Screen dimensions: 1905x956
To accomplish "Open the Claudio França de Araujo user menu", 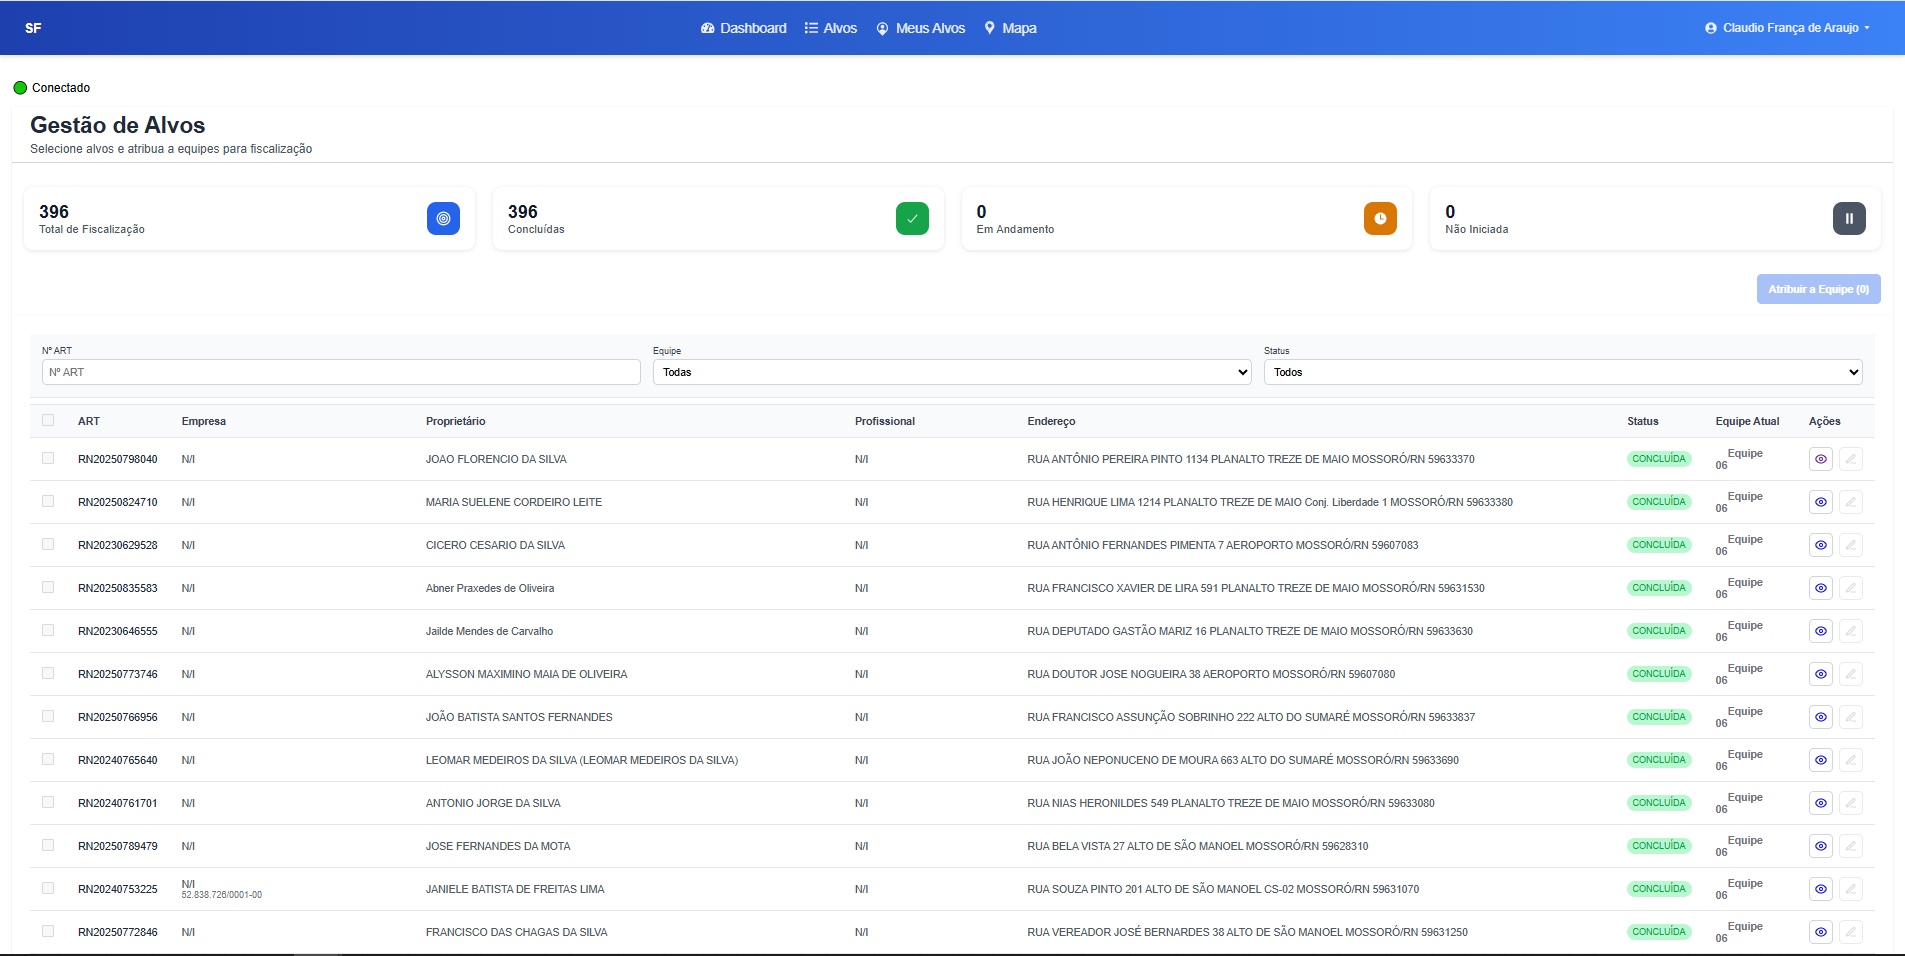I will pos(1787,28).
